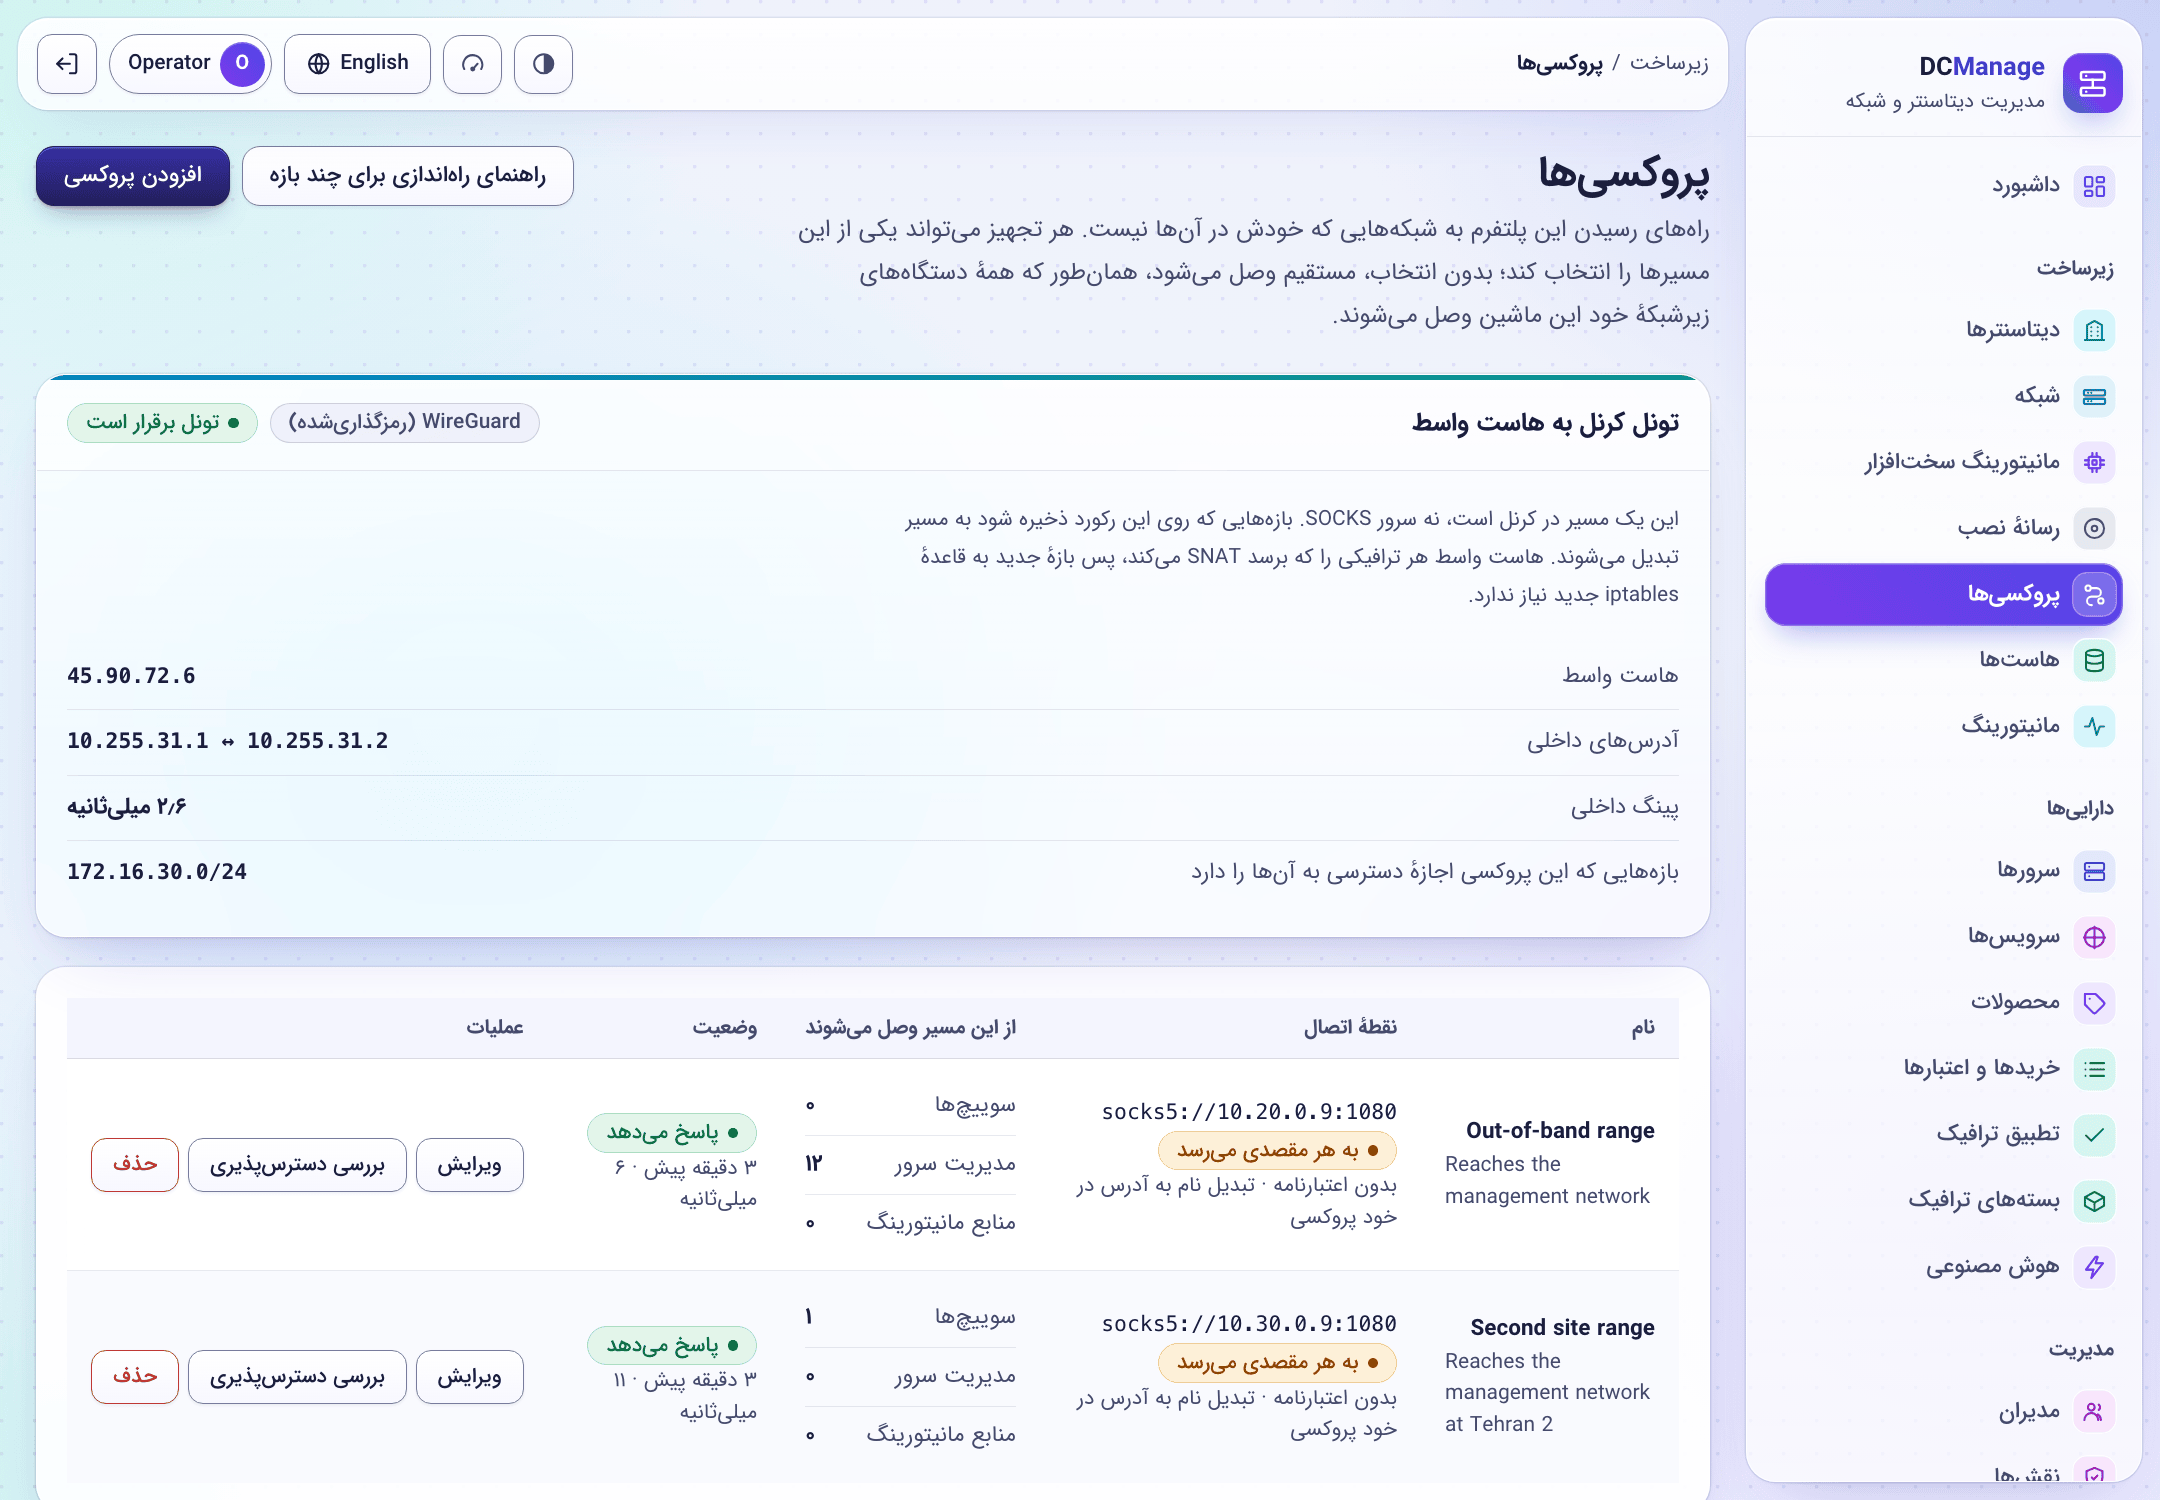Open سرویس‌ها services icon in sidebar
The image size is (2160, 1500).
pos(2094,937)
